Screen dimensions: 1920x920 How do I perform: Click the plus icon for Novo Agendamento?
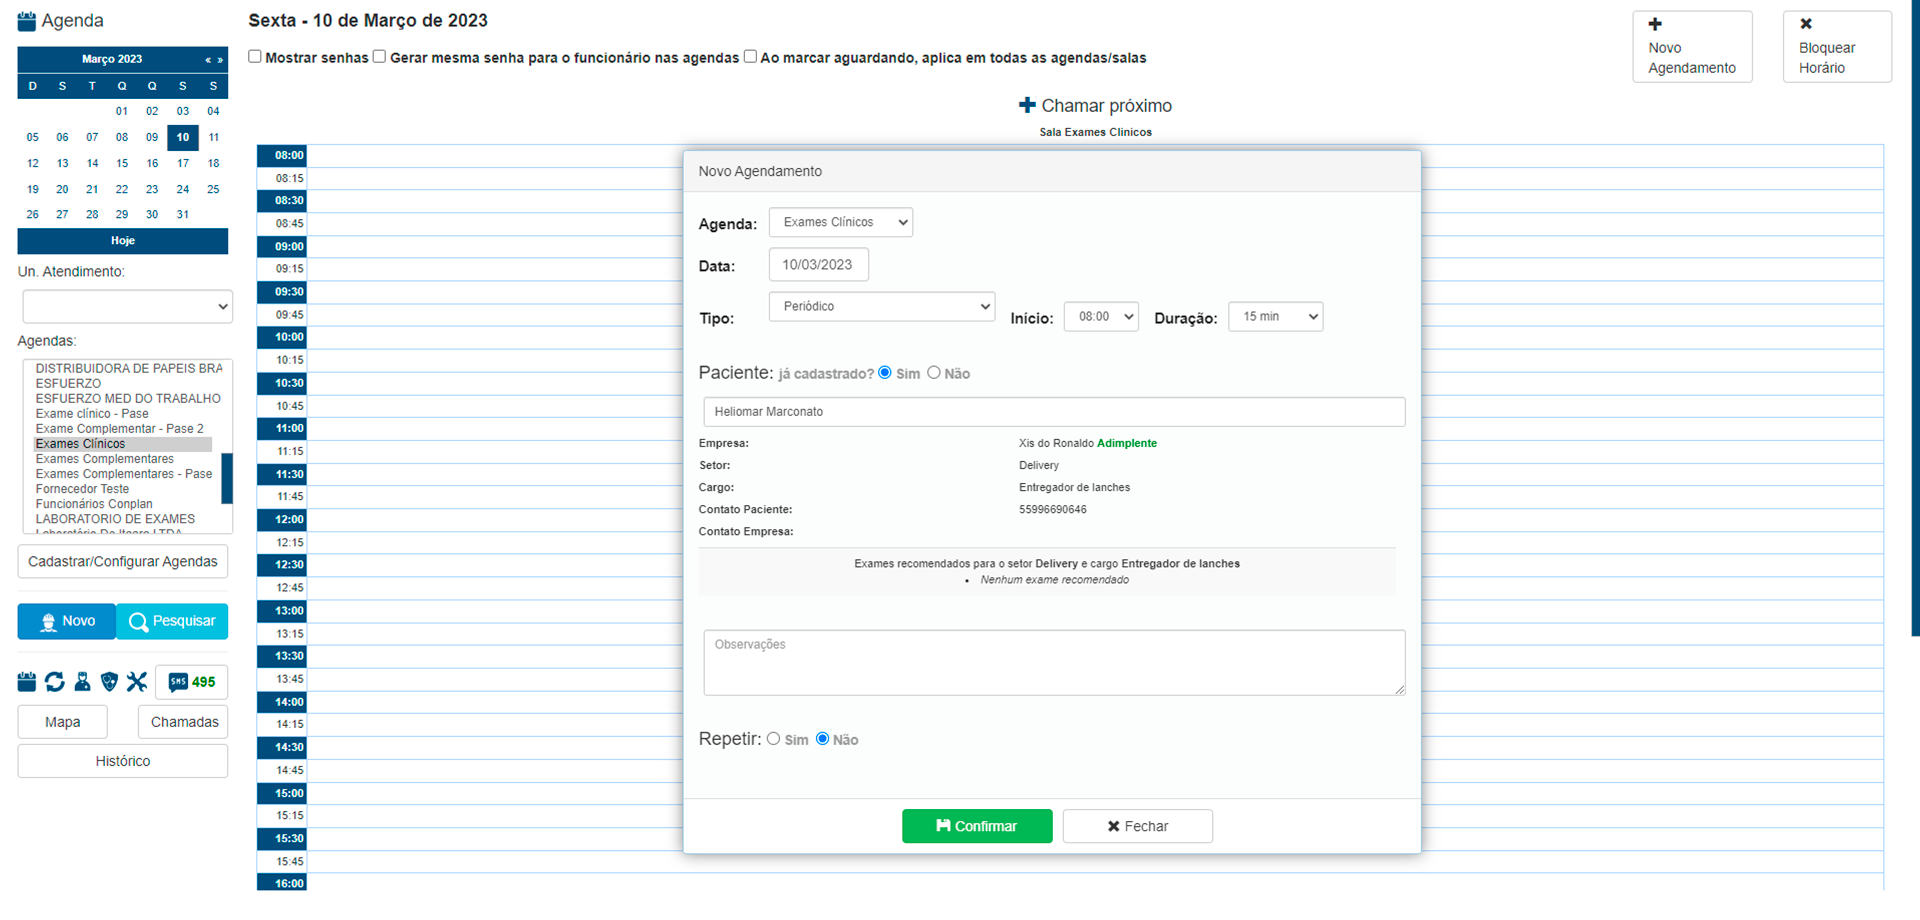tap(1655, 24)
